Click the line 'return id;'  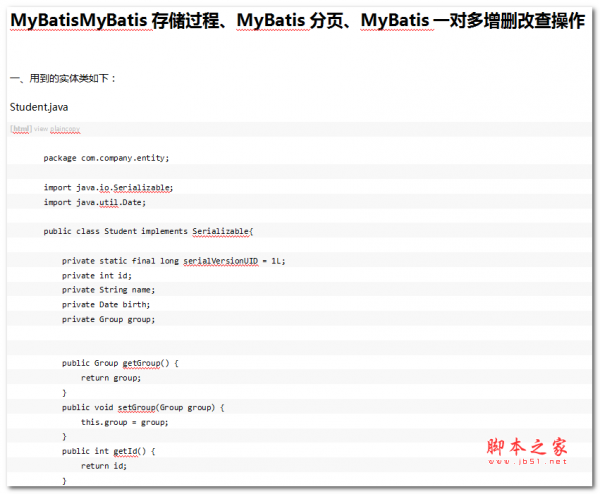coord(104,466)
